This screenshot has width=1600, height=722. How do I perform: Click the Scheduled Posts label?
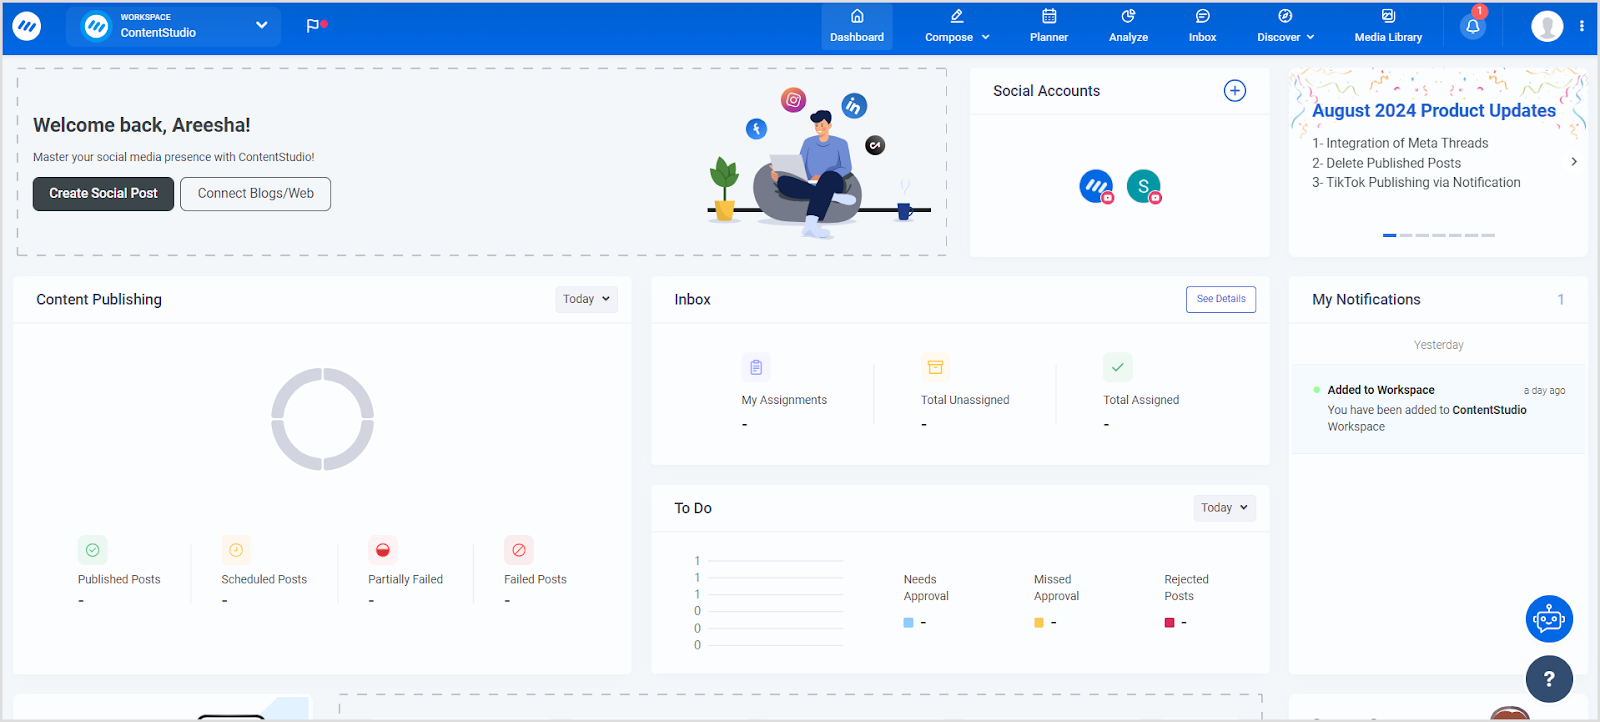(264, 579)
